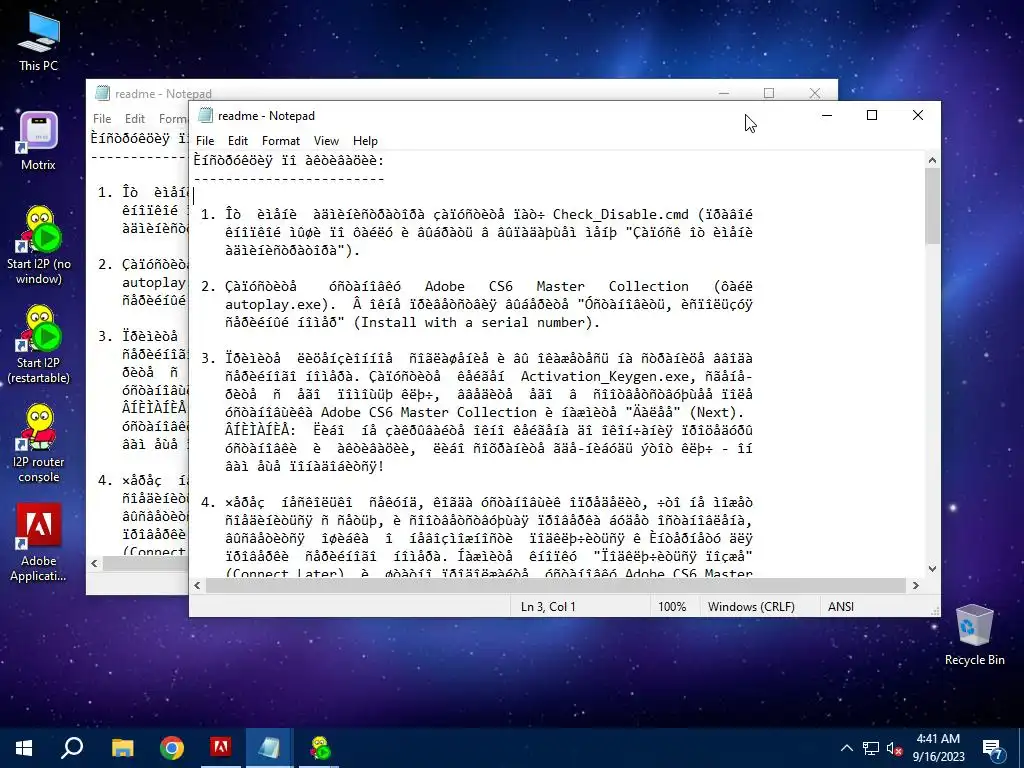Select Start I2P (no window) shortcut
The image size is (1024, 768).
point(39,246)
